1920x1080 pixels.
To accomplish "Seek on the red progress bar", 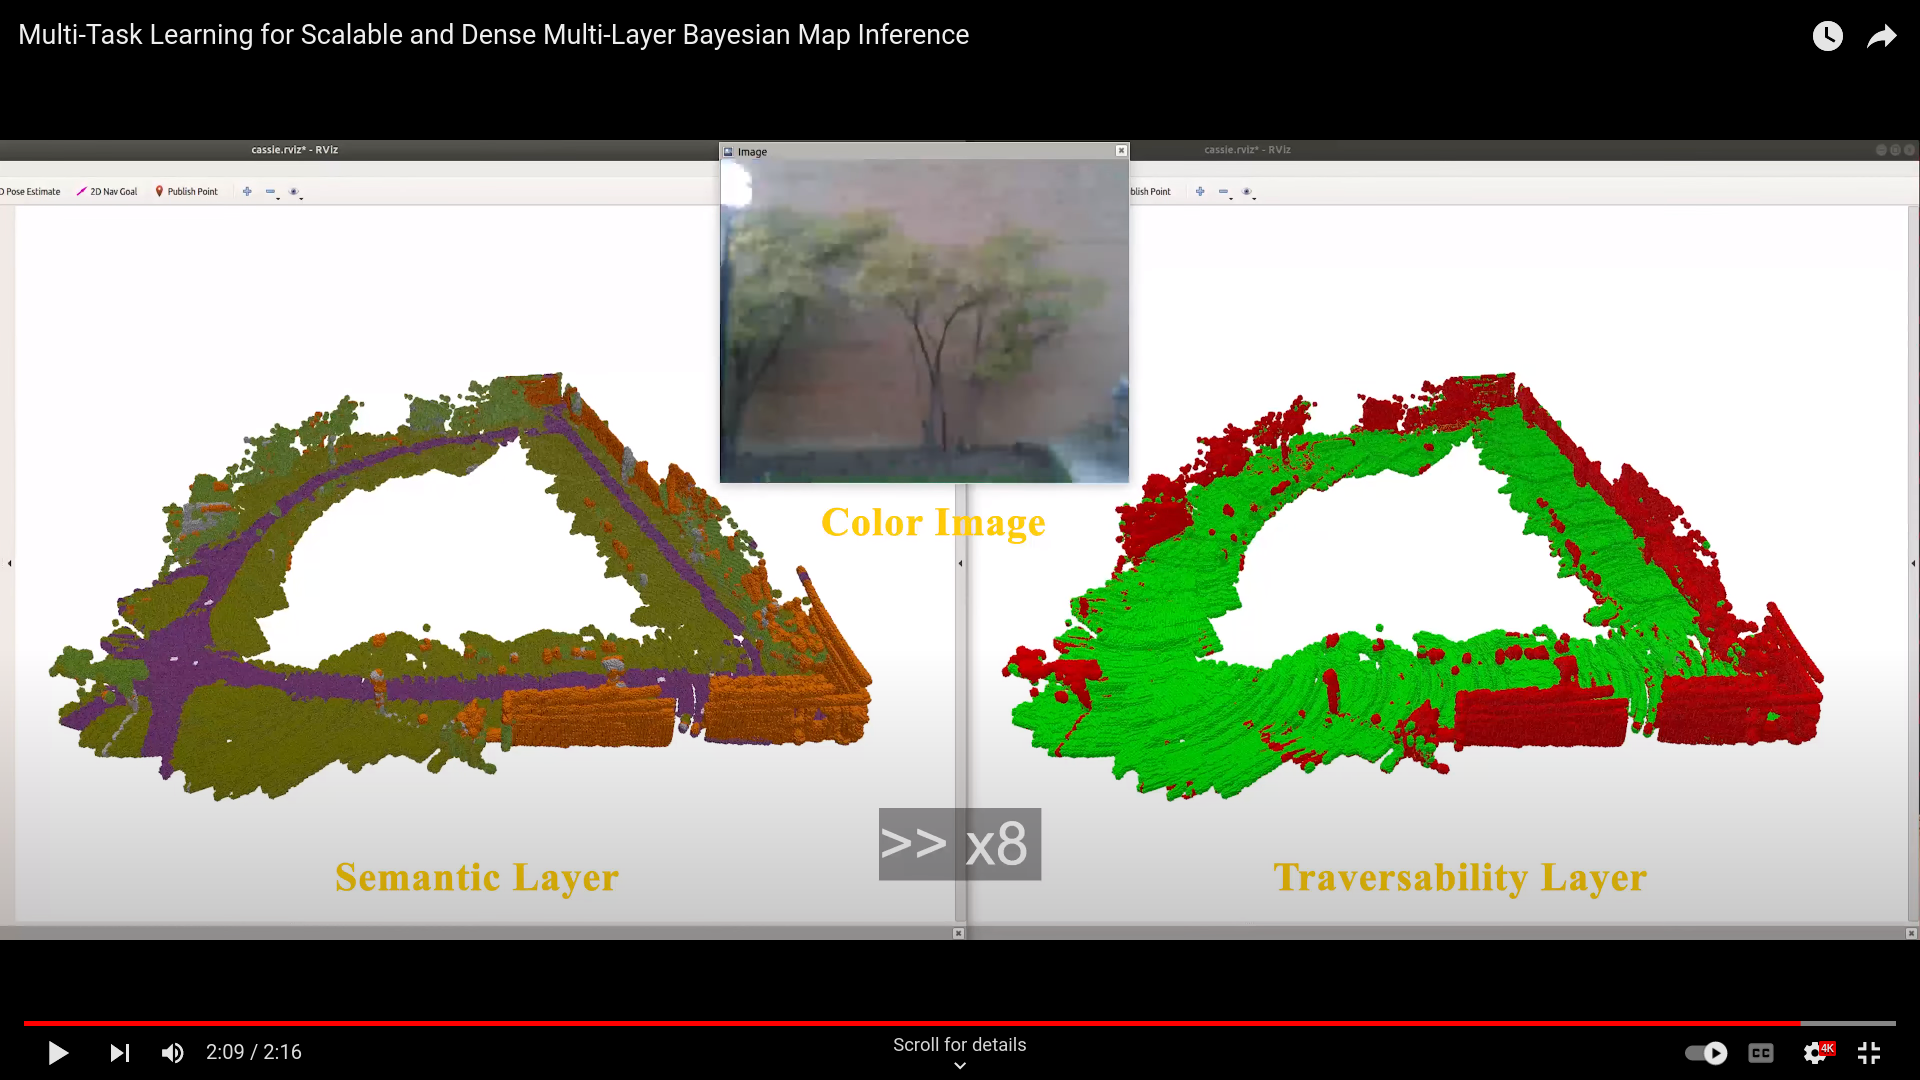I will [900, 1023].
